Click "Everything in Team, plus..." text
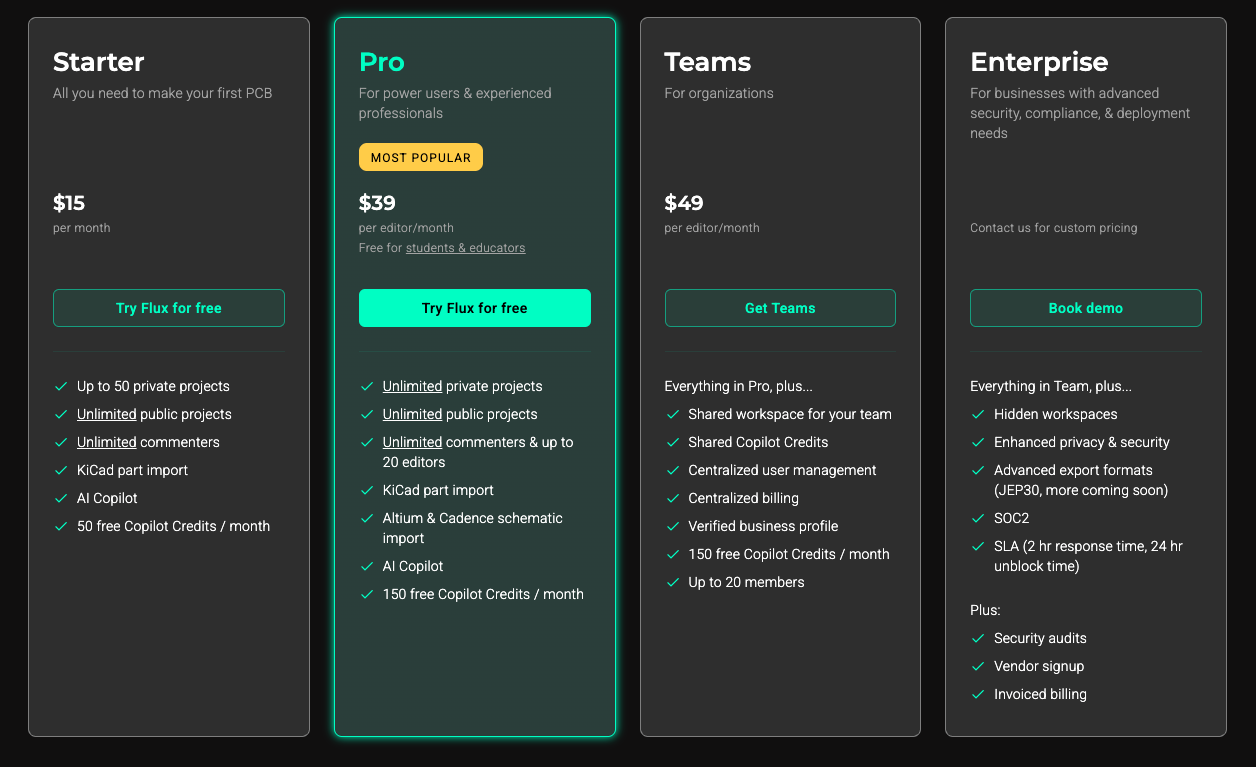 1051,386
